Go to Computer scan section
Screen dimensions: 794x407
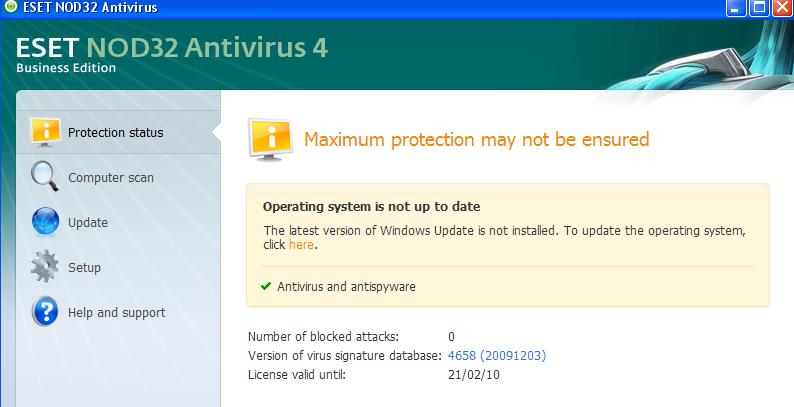(110, 178)
